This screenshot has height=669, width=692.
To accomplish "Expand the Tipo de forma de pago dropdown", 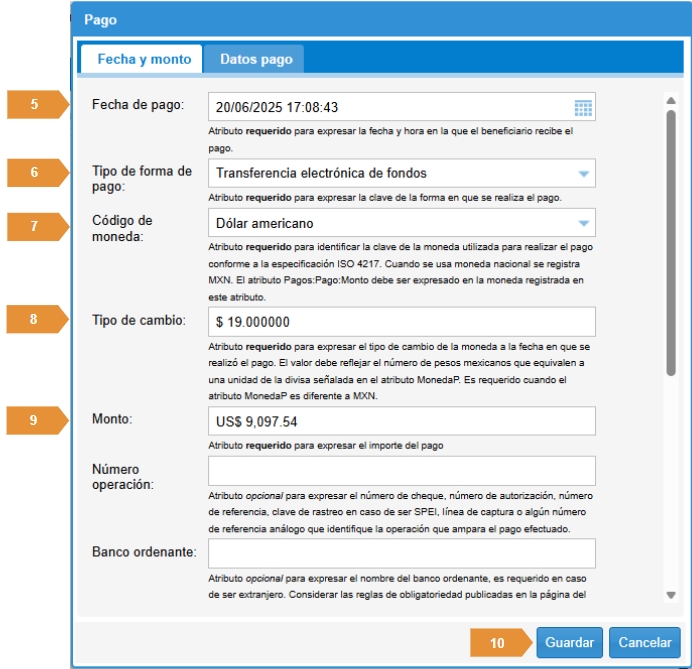I will [584, 173].
